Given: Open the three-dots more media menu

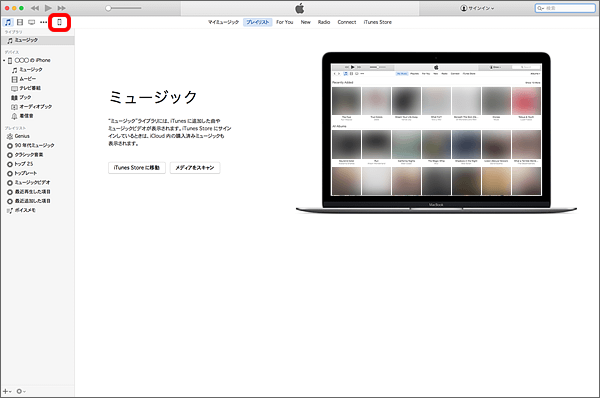Looking at the screenshot, I should pos(43,22).
